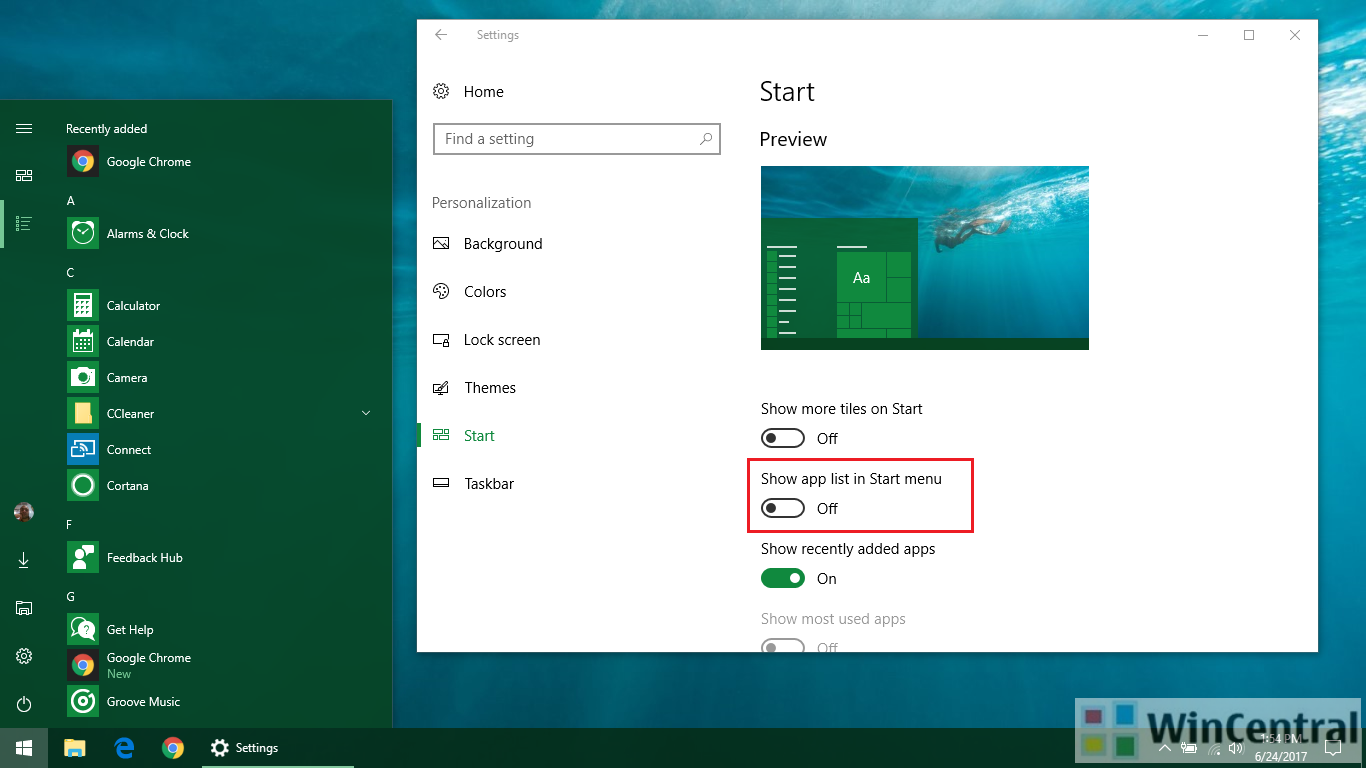
Task: Launch the Calculator app
Action: (x=133, y=305)
